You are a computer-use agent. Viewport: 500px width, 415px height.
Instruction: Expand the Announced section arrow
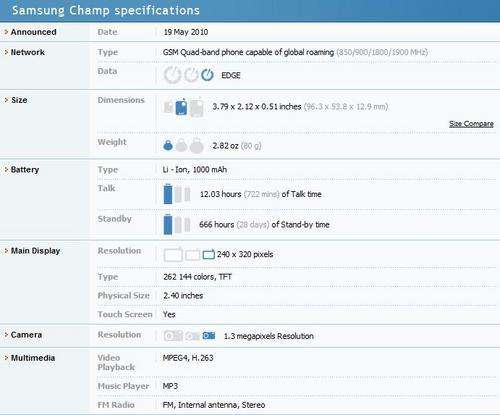point(6,32)
